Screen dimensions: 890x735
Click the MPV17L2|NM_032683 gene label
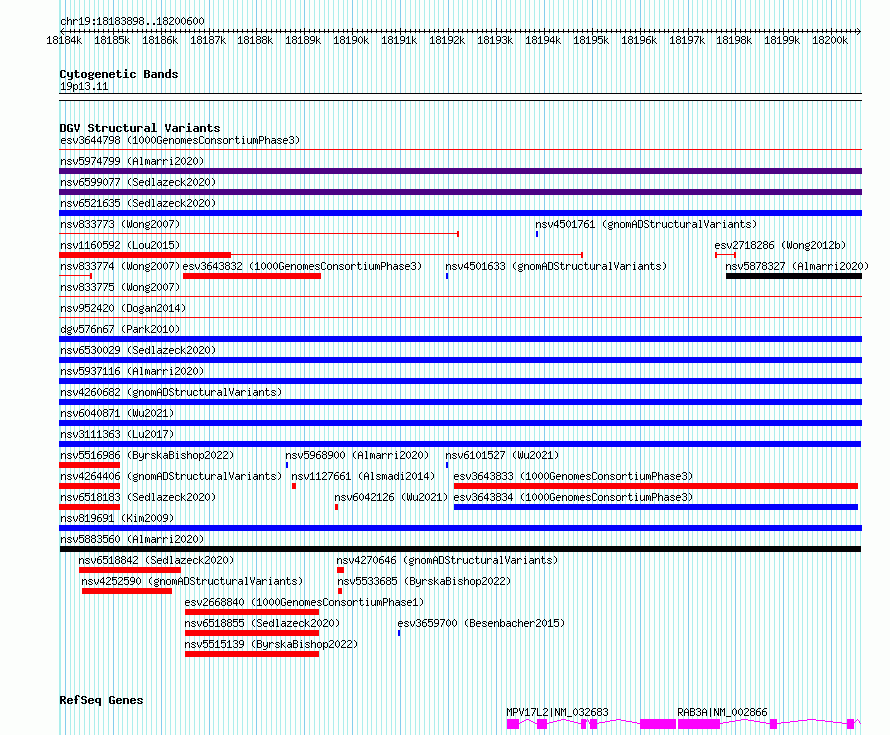pyautogui.click(x=557, y=712)
